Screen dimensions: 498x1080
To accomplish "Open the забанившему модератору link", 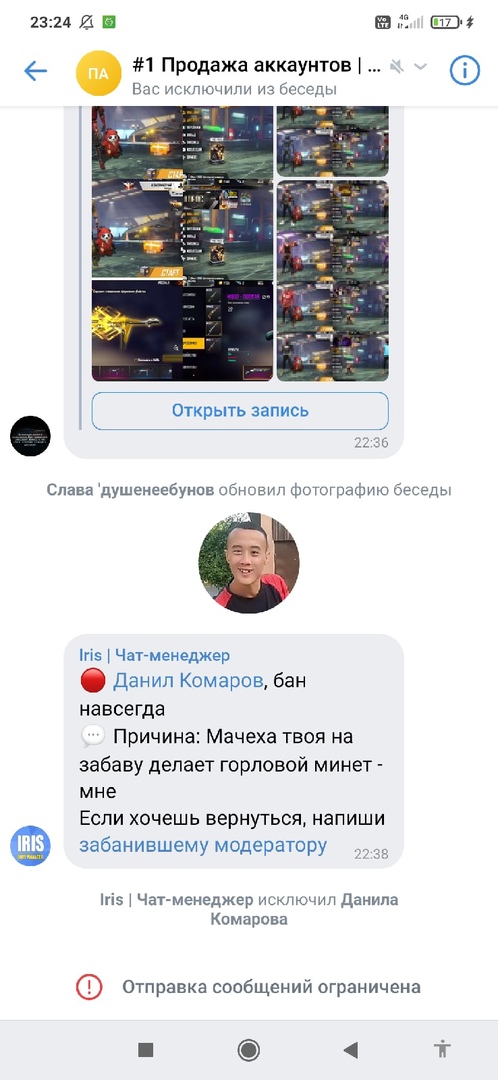I will tap(203, 844).
